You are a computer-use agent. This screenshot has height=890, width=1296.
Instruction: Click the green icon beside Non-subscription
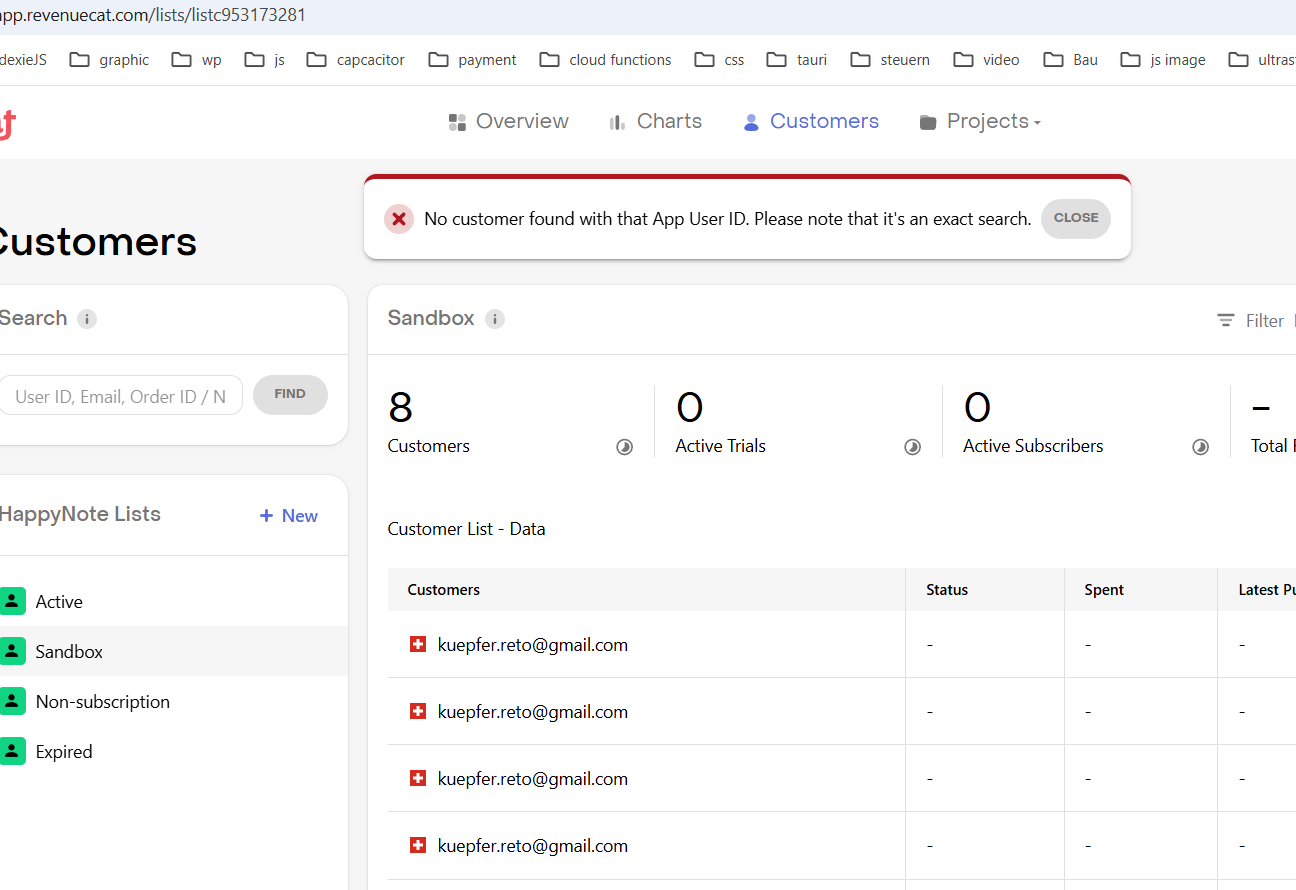pyautogui.click(x=12, y=701)
